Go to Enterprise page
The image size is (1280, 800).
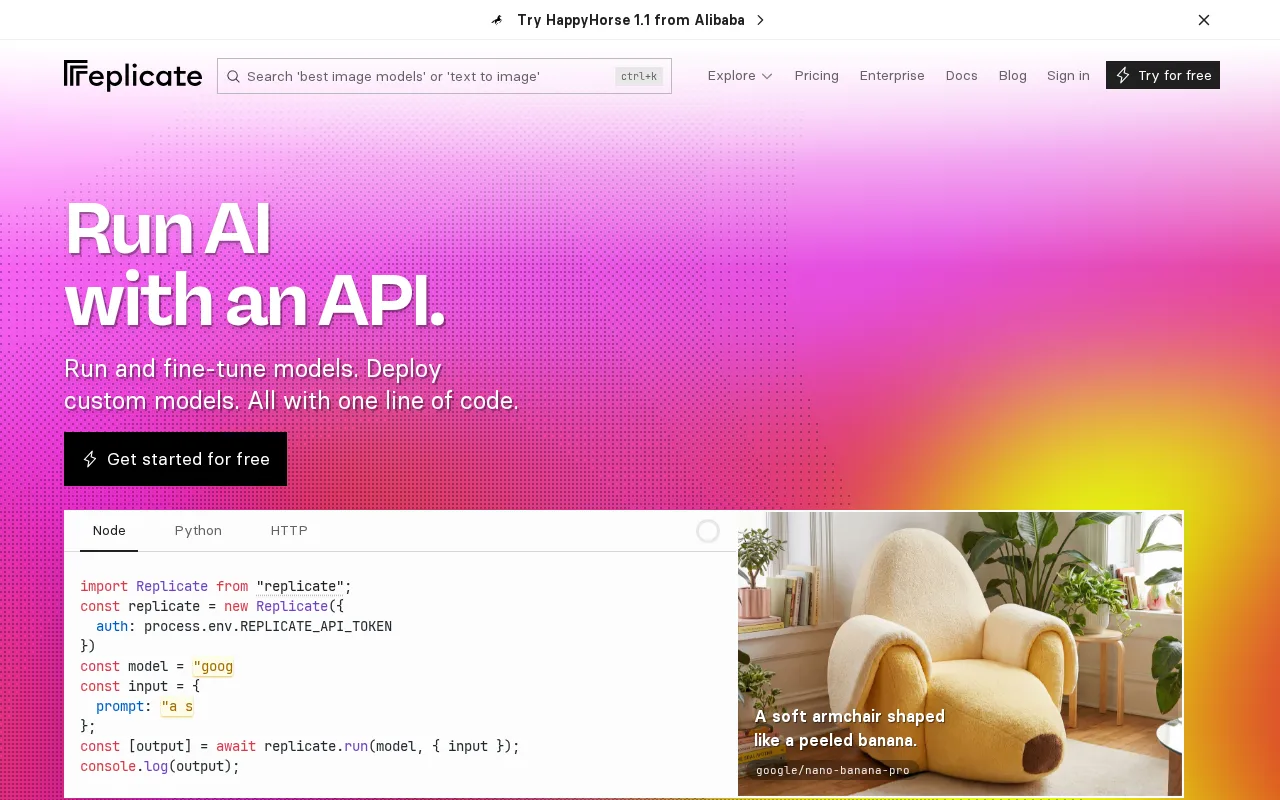892,75
